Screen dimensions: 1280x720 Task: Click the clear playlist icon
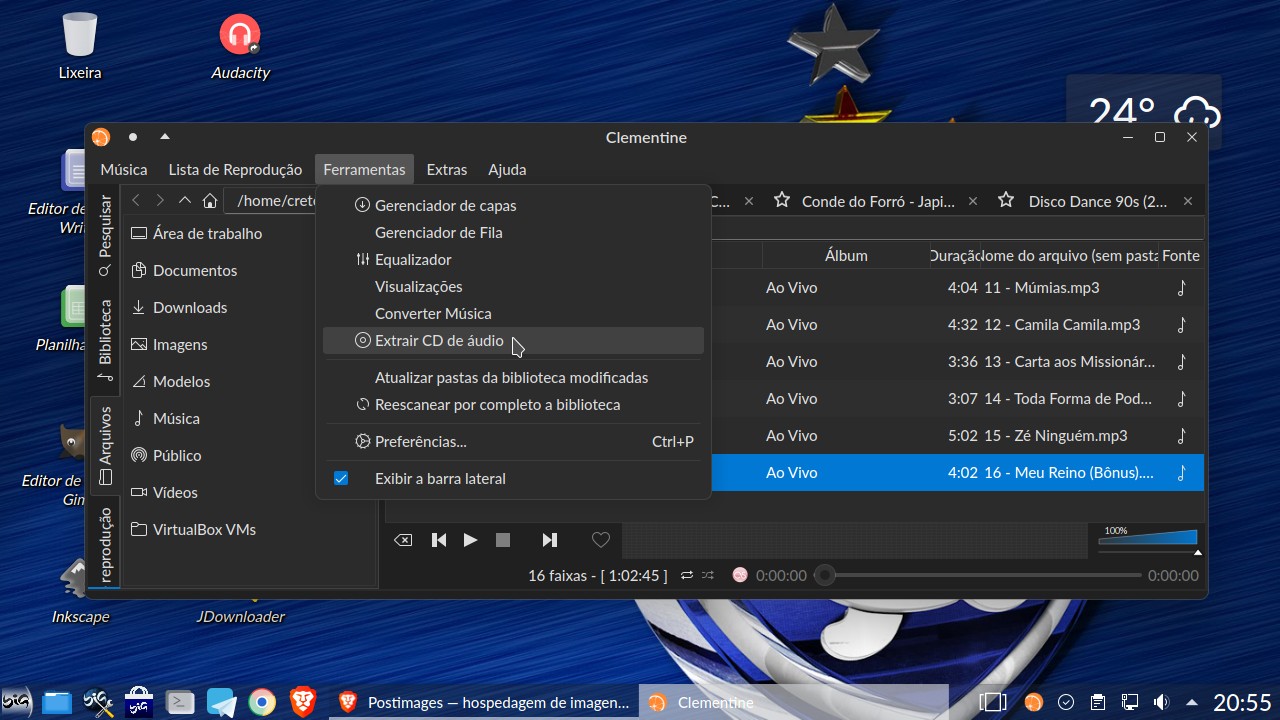click(403, 540)
